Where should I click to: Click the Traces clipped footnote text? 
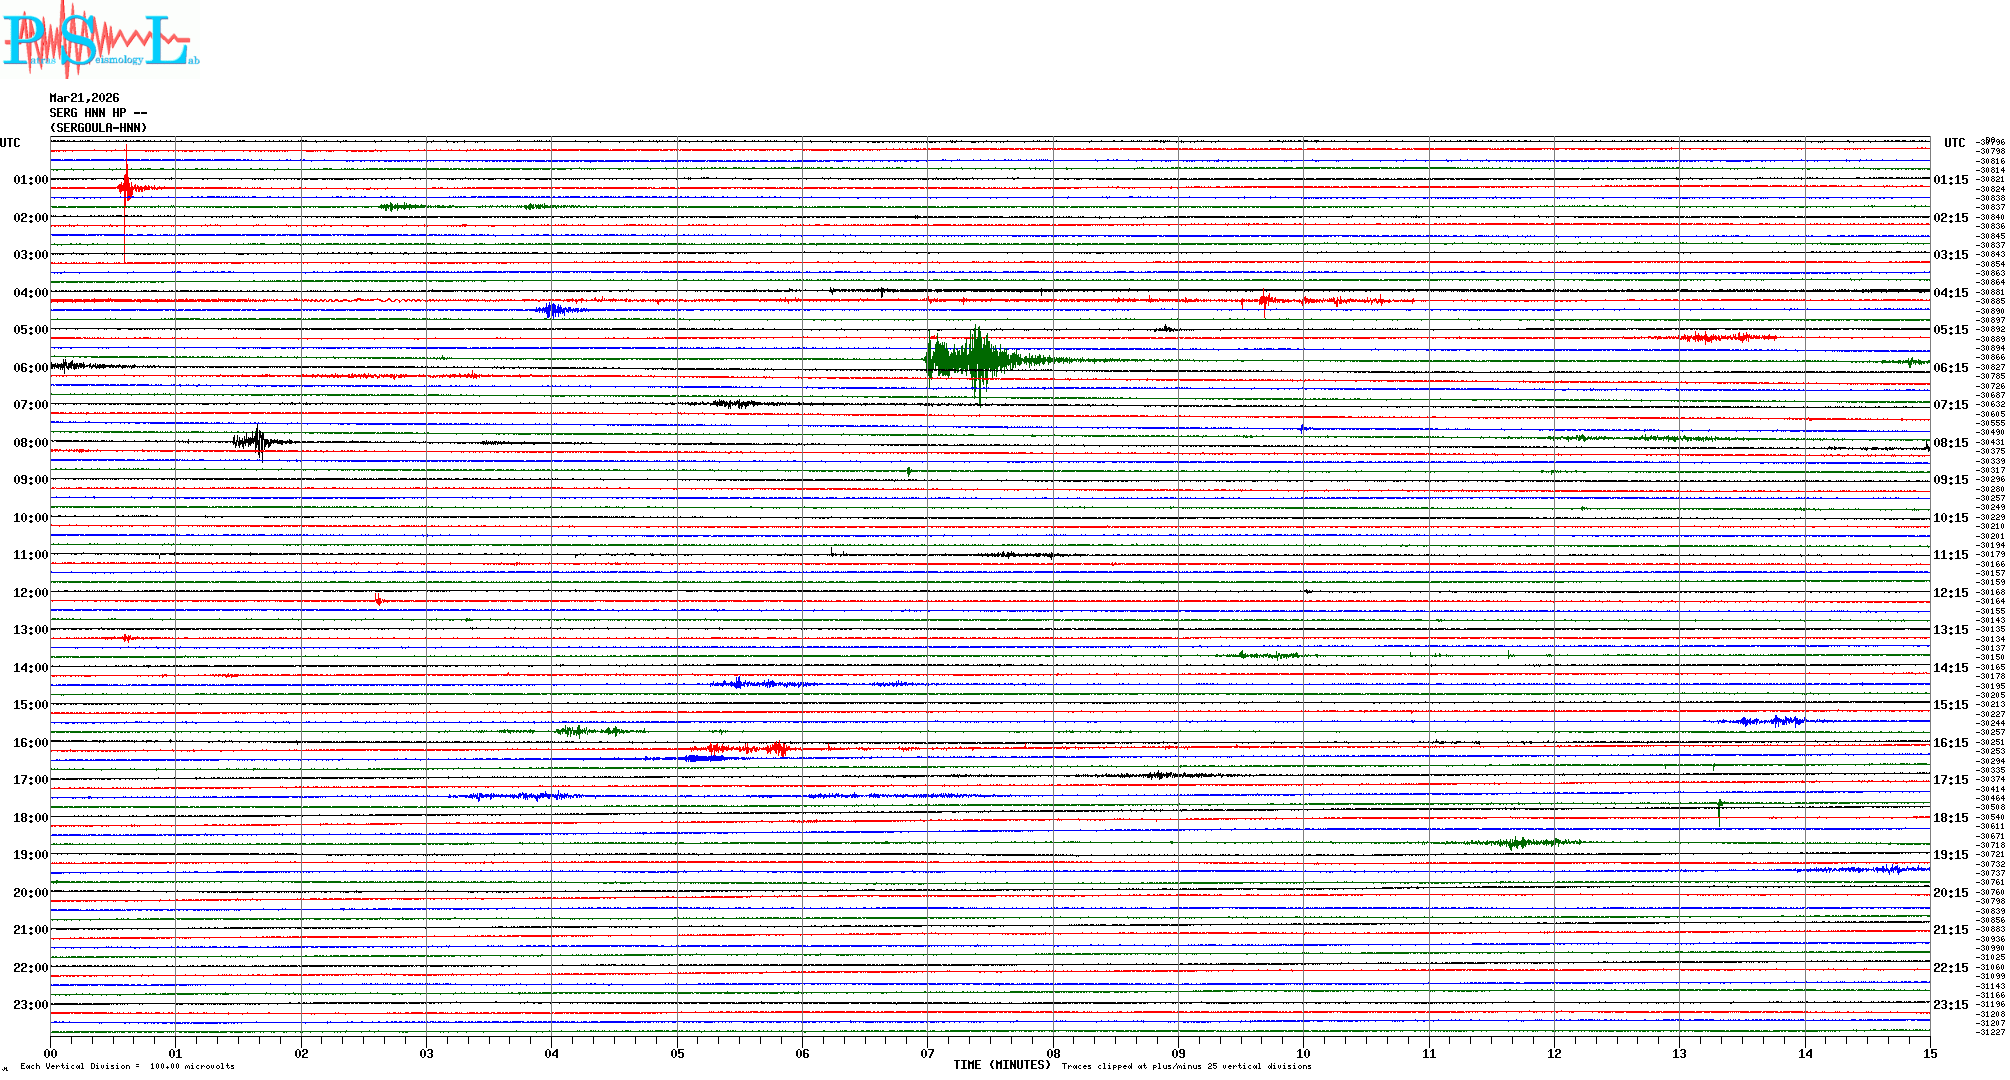(x=1186, y=1066)
